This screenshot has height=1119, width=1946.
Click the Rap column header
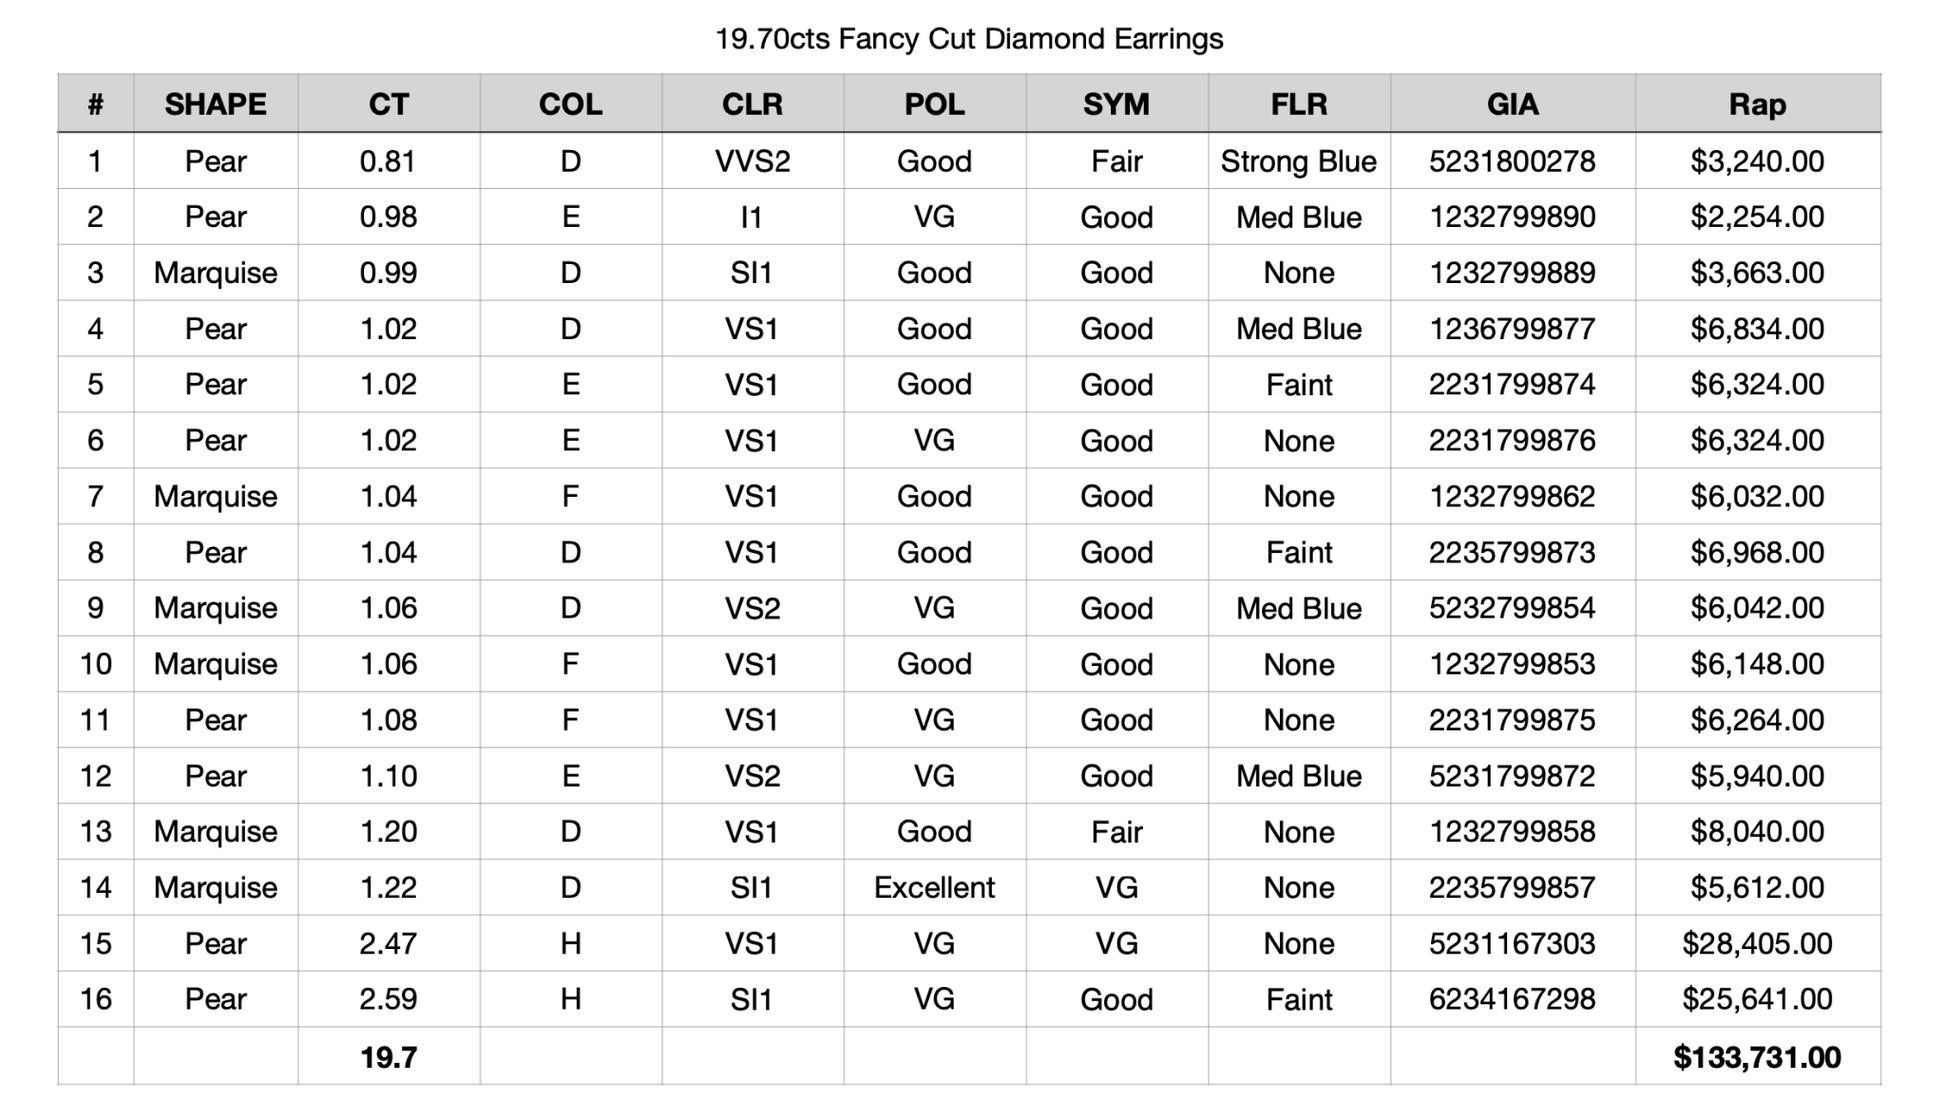click(1757, 104)
